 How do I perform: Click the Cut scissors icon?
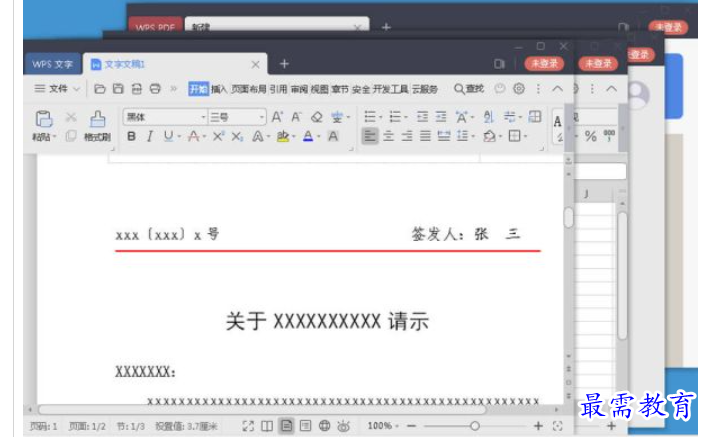[71, 117]
